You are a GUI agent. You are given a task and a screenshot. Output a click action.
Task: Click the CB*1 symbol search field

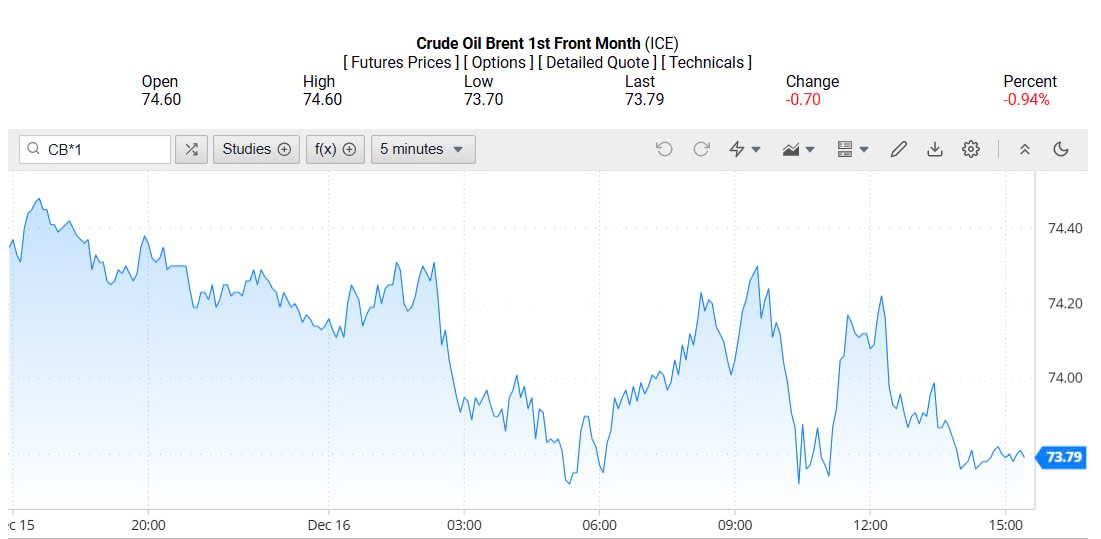[105, 149]
